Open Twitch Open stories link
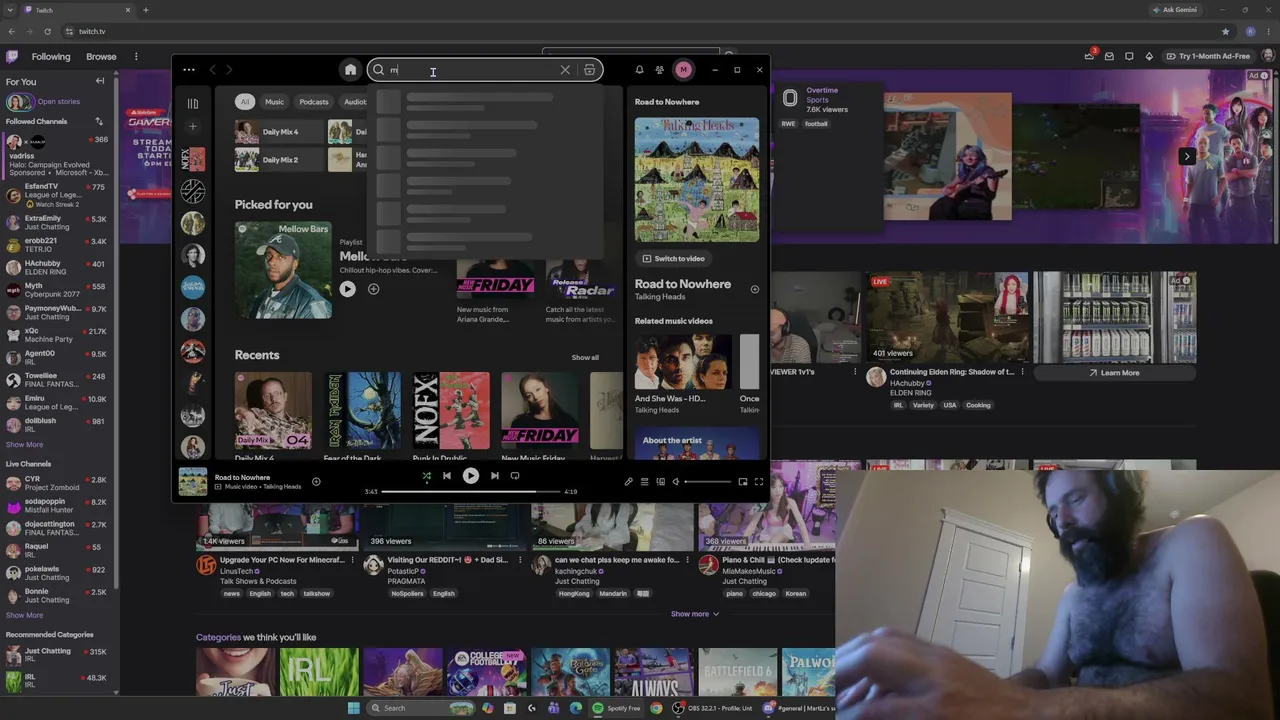 pyautogui.click(x=59, y=101)
